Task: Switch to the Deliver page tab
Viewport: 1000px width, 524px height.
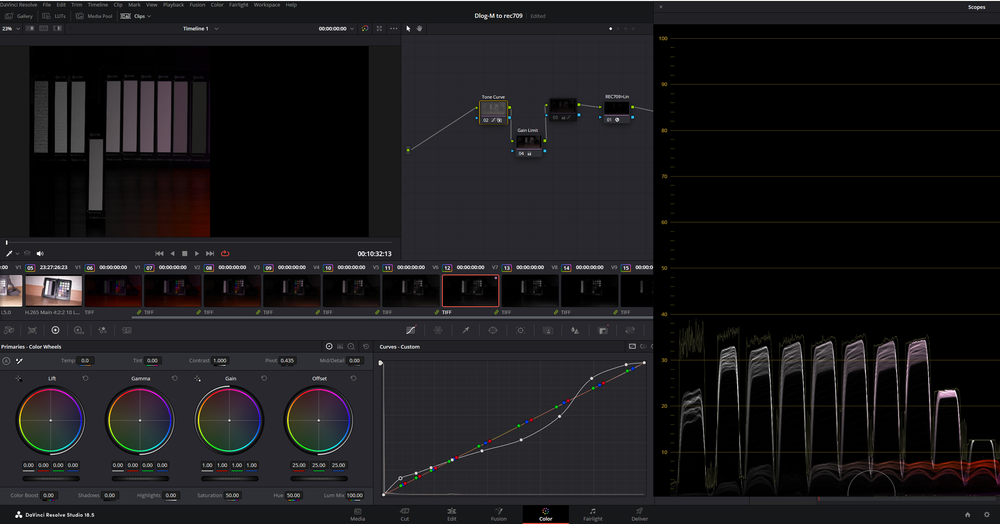Action: click(640, 514)
